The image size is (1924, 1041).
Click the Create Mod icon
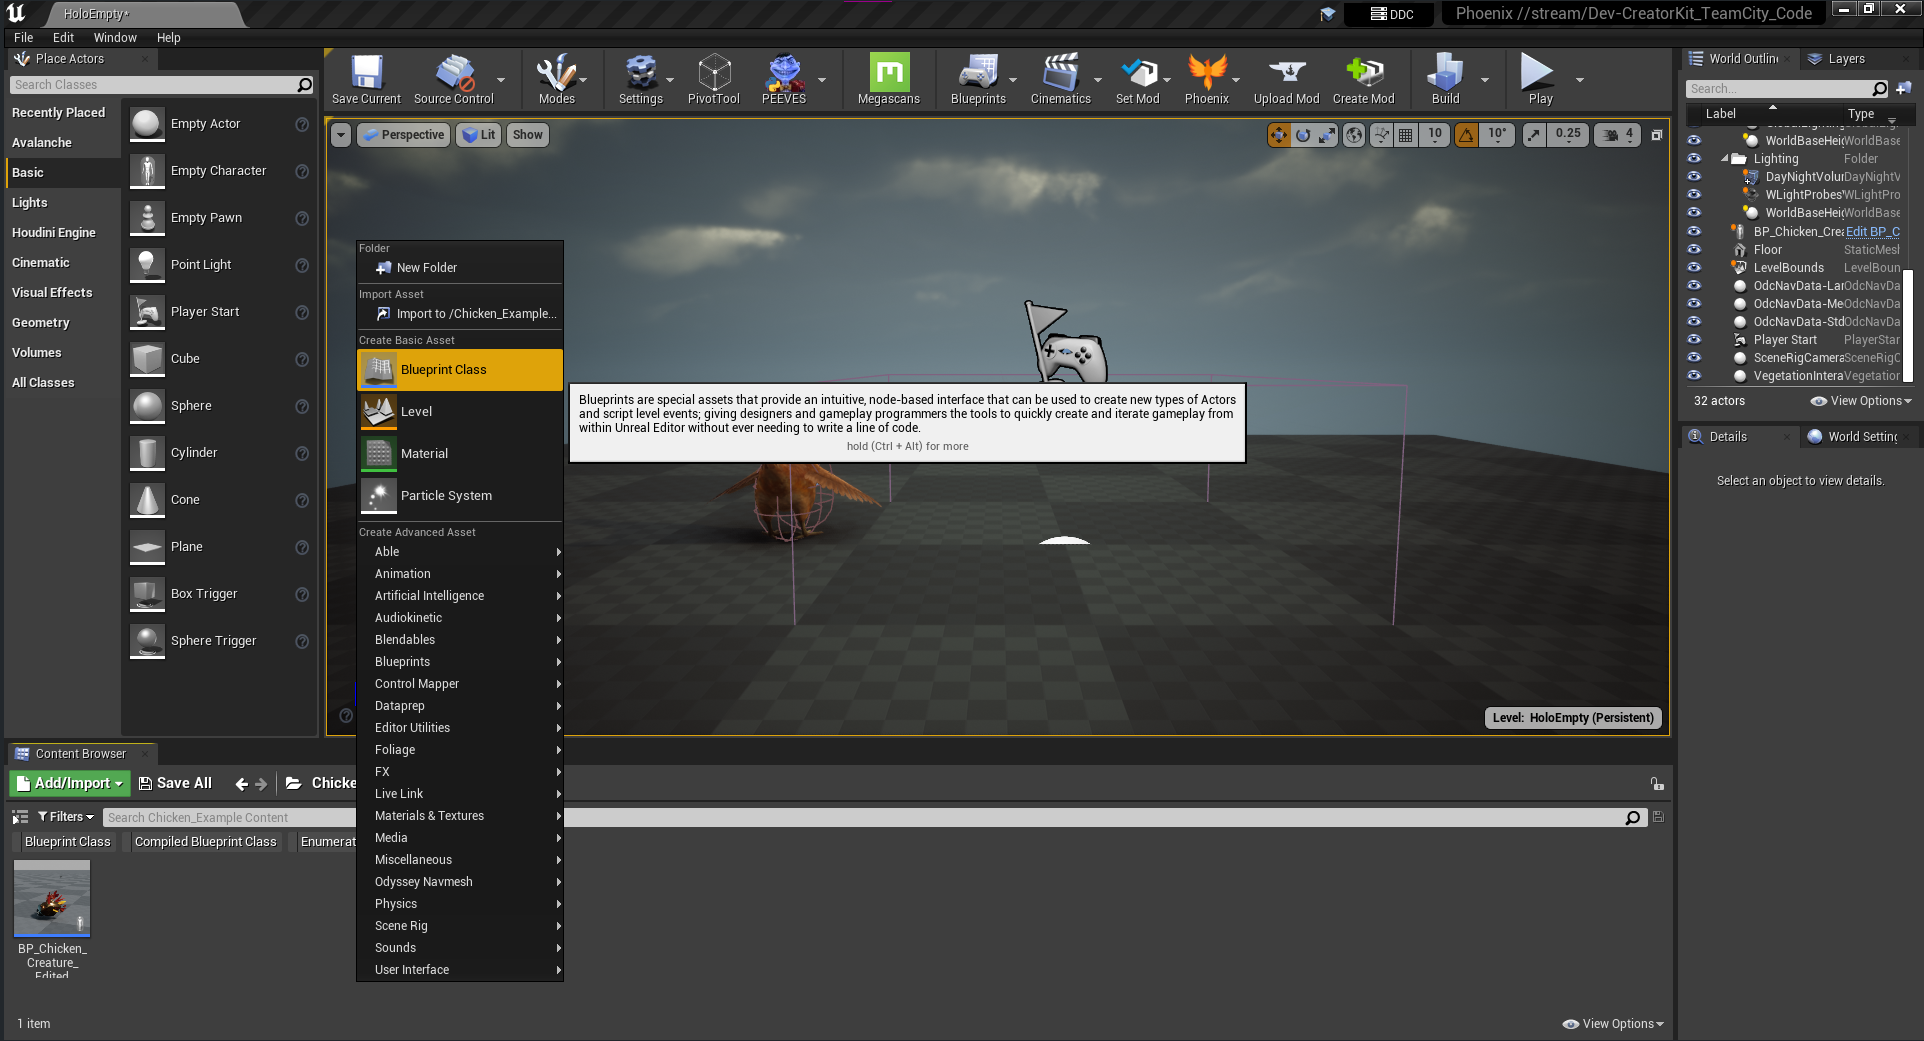[x=1363, y=79]
